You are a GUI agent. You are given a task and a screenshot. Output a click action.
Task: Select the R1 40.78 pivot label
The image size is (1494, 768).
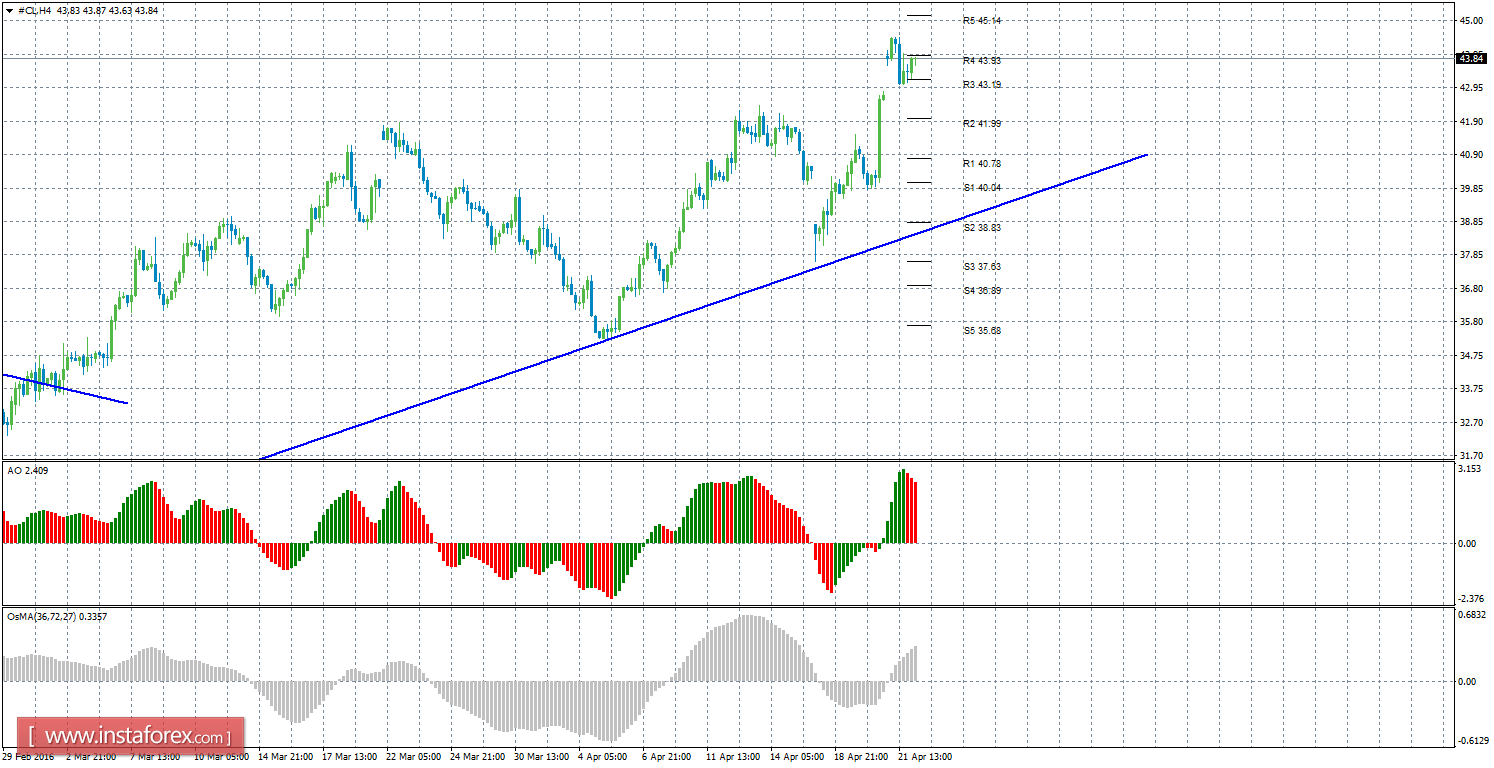click(x=982, y=163)
